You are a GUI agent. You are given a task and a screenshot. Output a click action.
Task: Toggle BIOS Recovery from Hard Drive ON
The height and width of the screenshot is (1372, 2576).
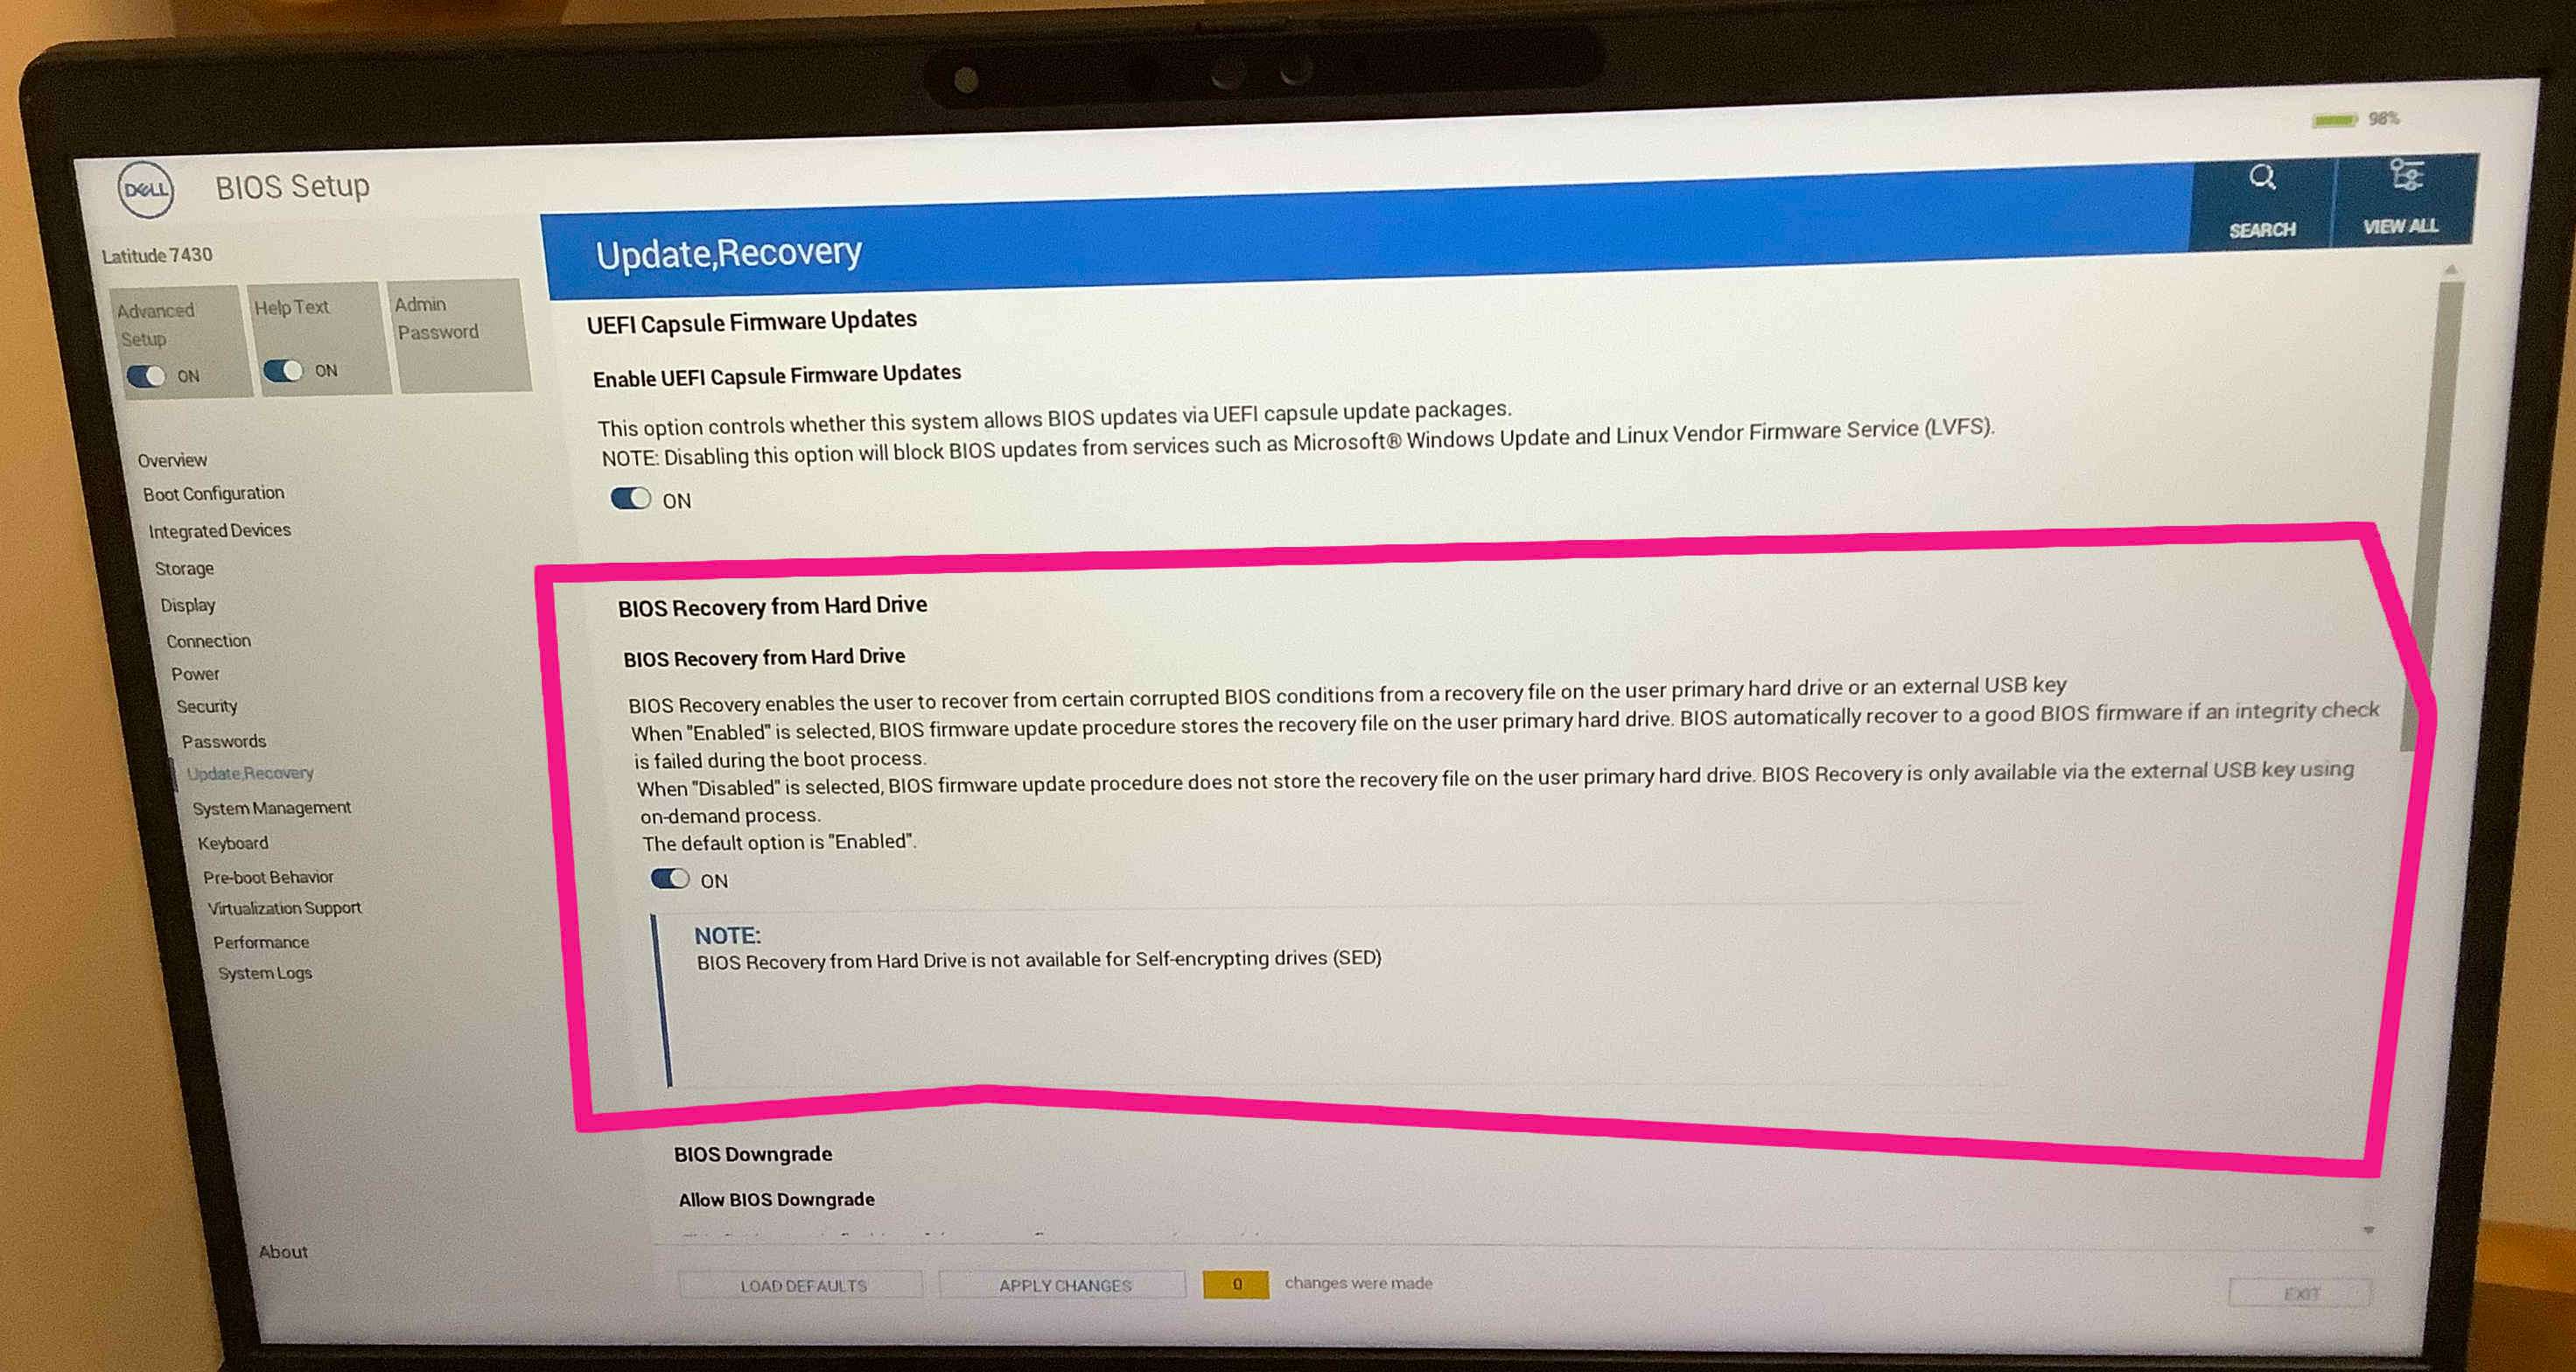(x=664, y=879)
